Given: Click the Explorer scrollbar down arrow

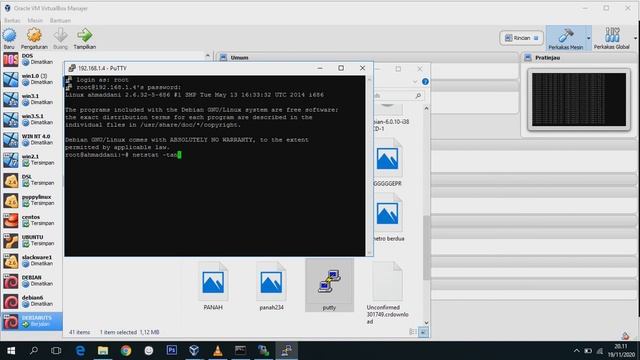Looking at the screenshot, I should click(x=426, y=323).
